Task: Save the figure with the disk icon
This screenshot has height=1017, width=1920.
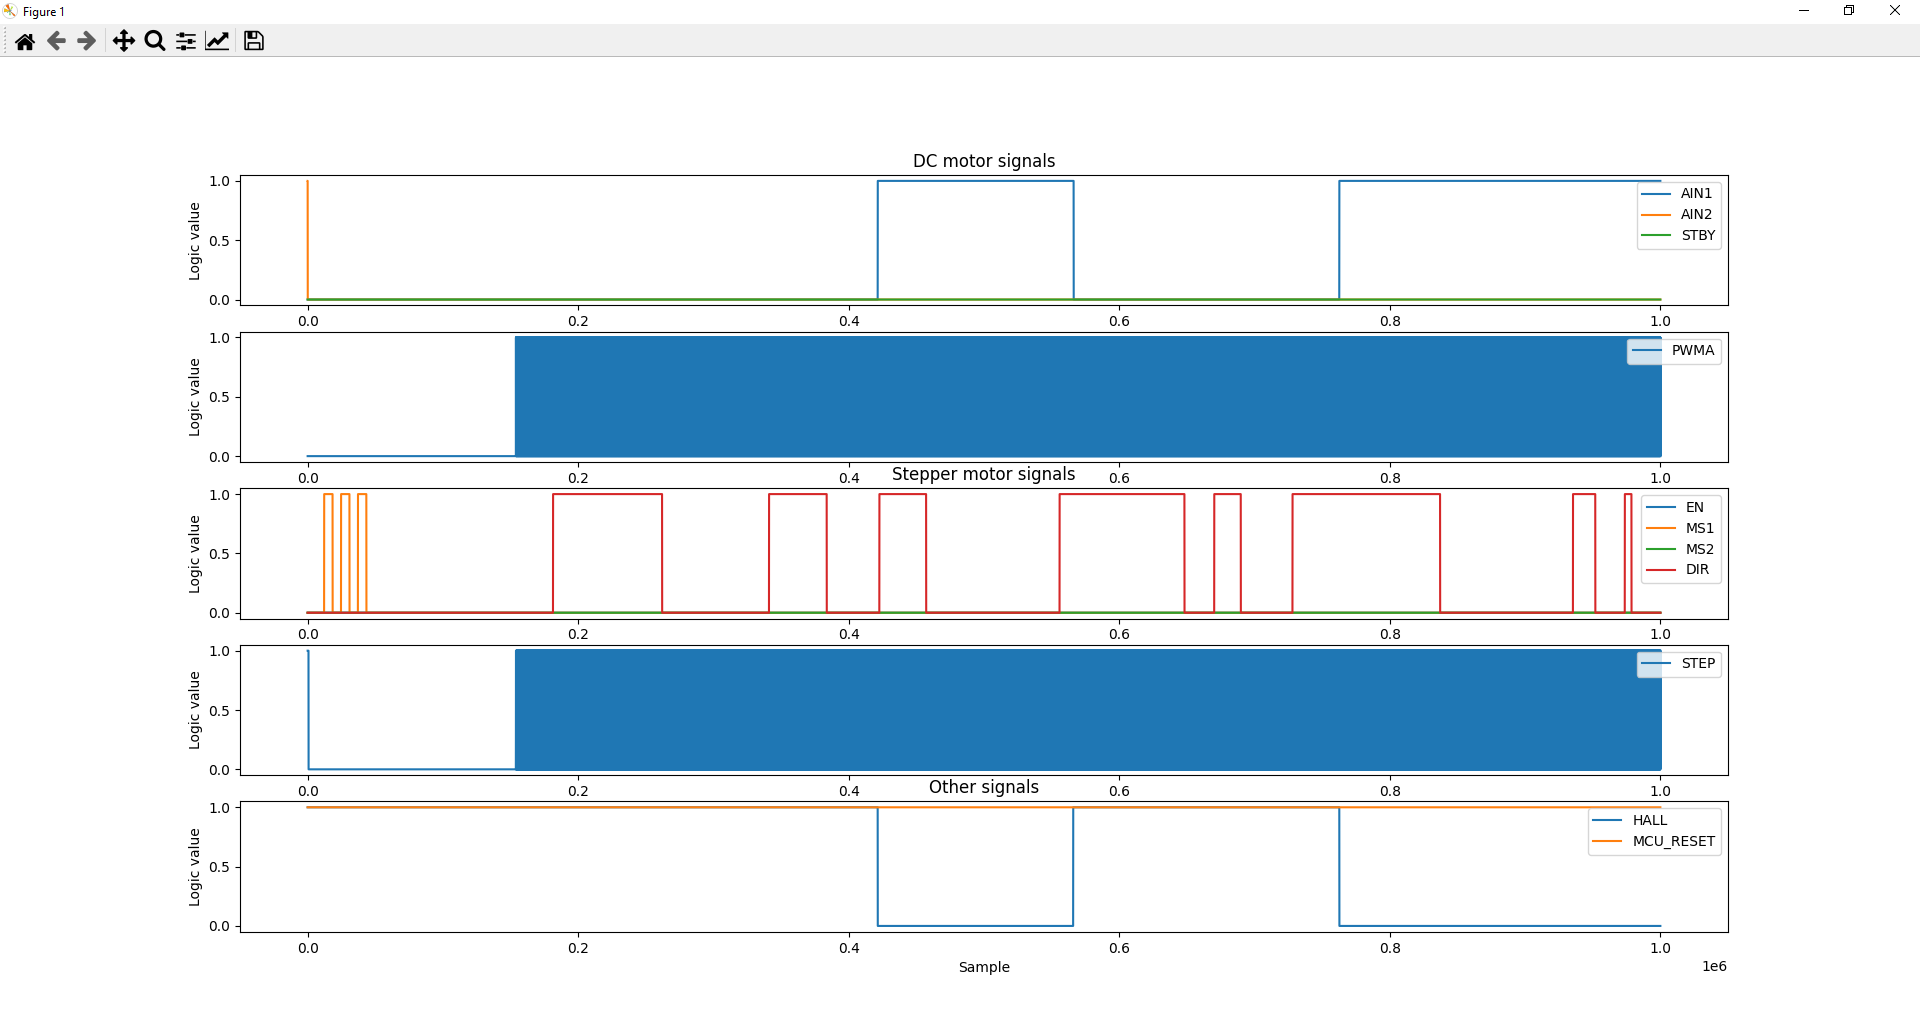Action: pos(254,41)
